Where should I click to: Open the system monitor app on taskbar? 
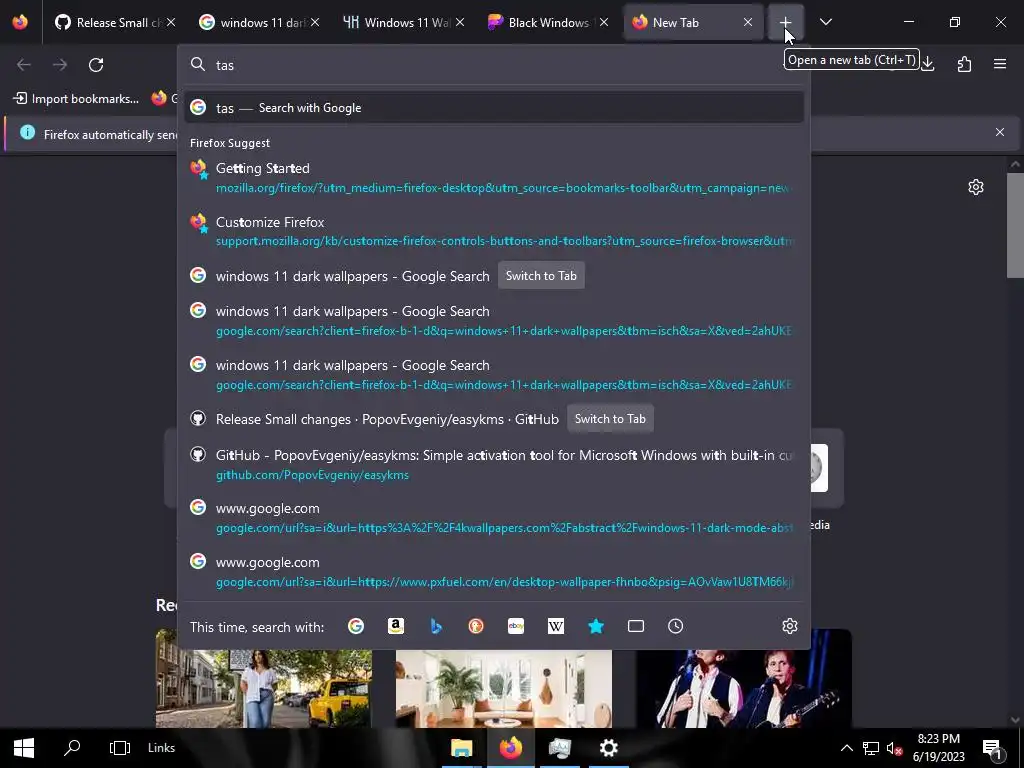tap(560, 748)
